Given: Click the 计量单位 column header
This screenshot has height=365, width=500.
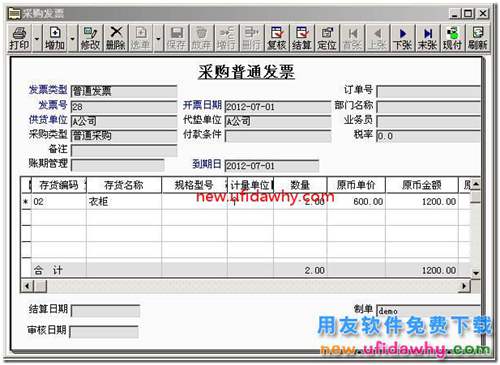Looking at the screenshot, I should (250, 185).
